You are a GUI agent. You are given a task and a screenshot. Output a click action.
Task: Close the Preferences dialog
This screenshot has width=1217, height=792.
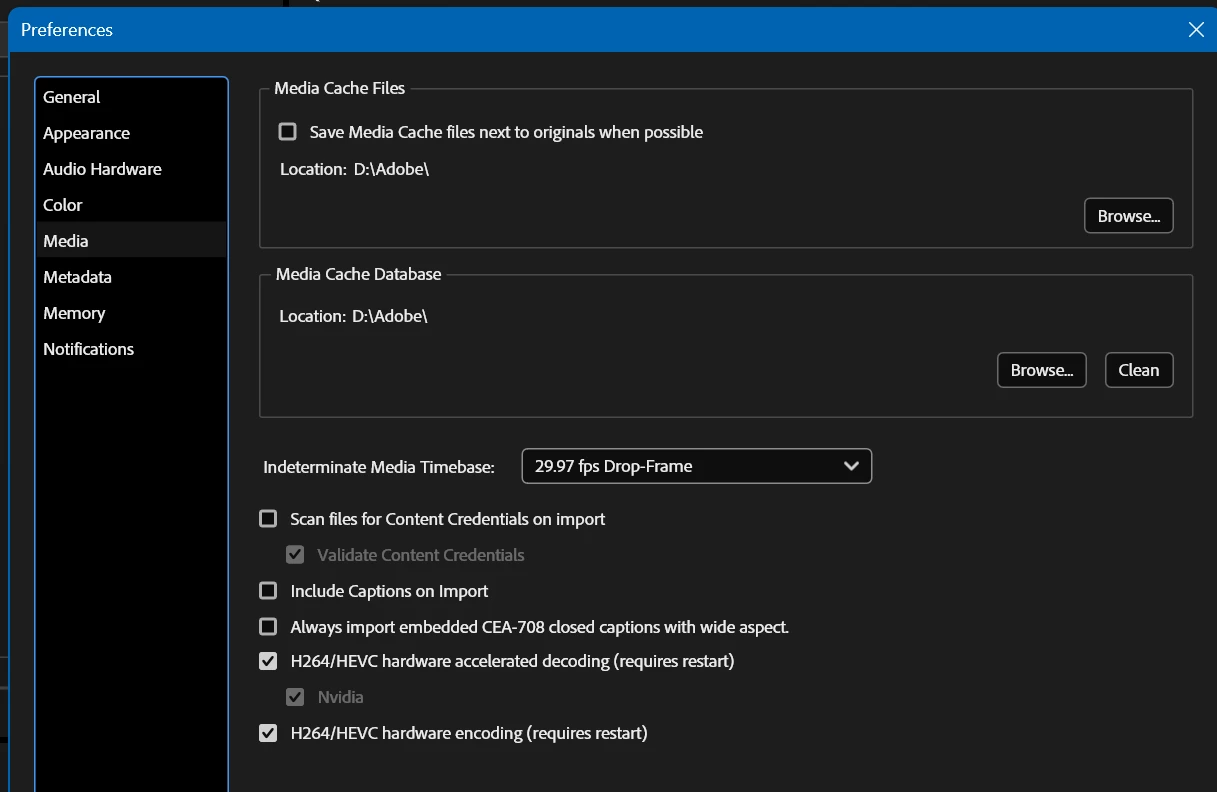tap(1196, 30)
